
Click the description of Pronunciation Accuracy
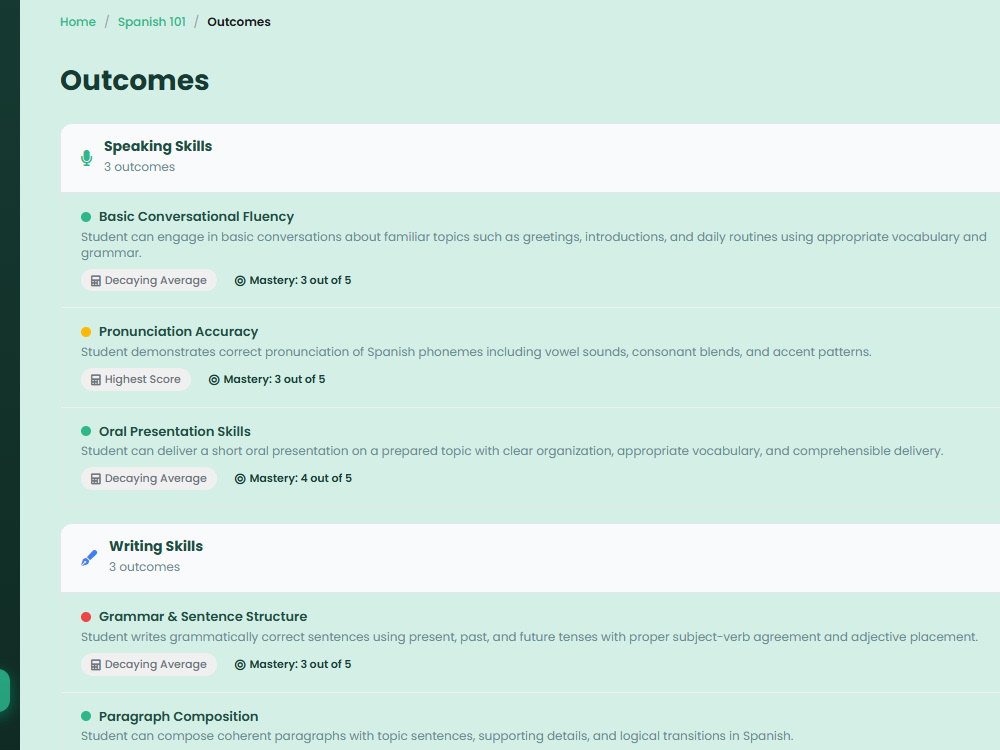tap(476, 352)
